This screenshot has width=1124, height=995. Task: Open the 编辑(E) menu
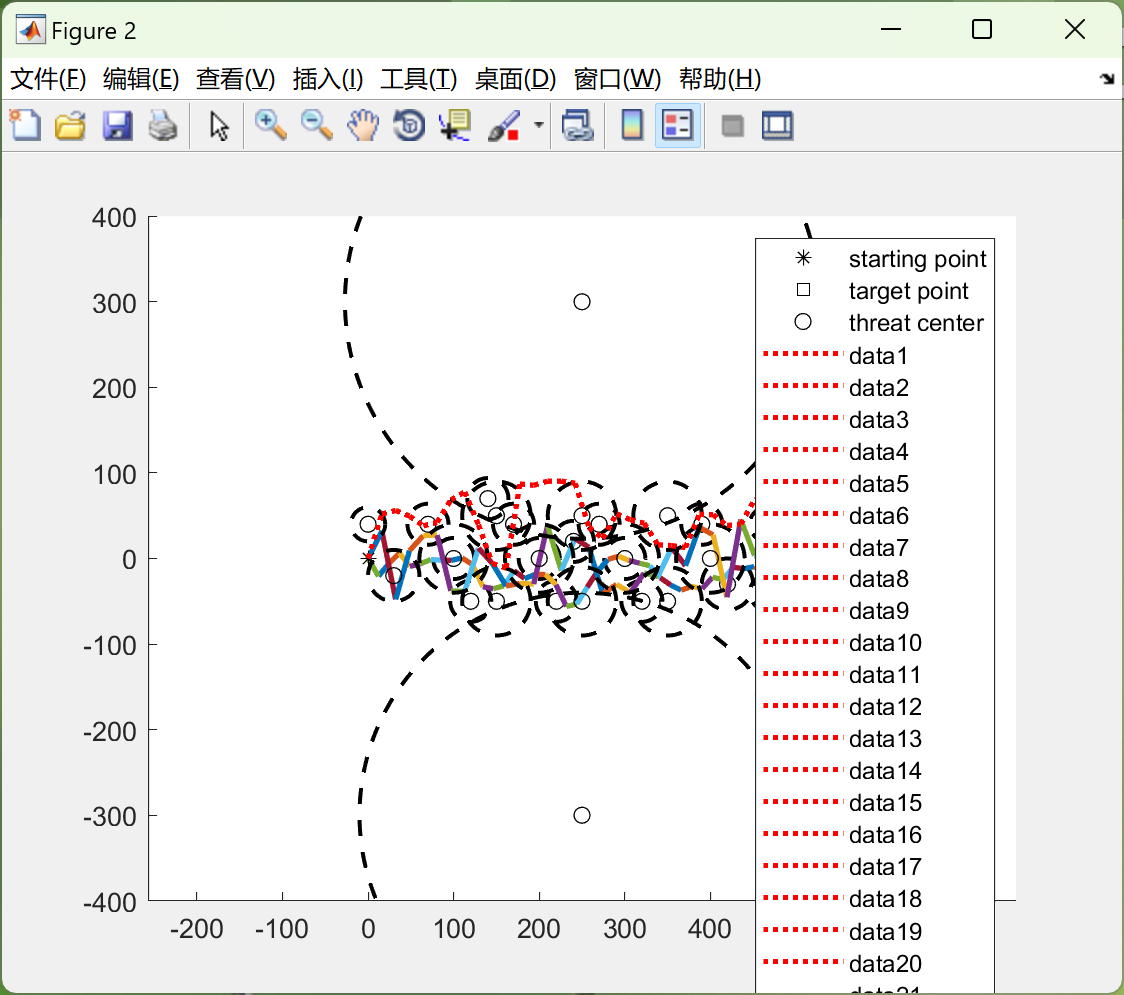pyautogui.click(x=140, y=79)
